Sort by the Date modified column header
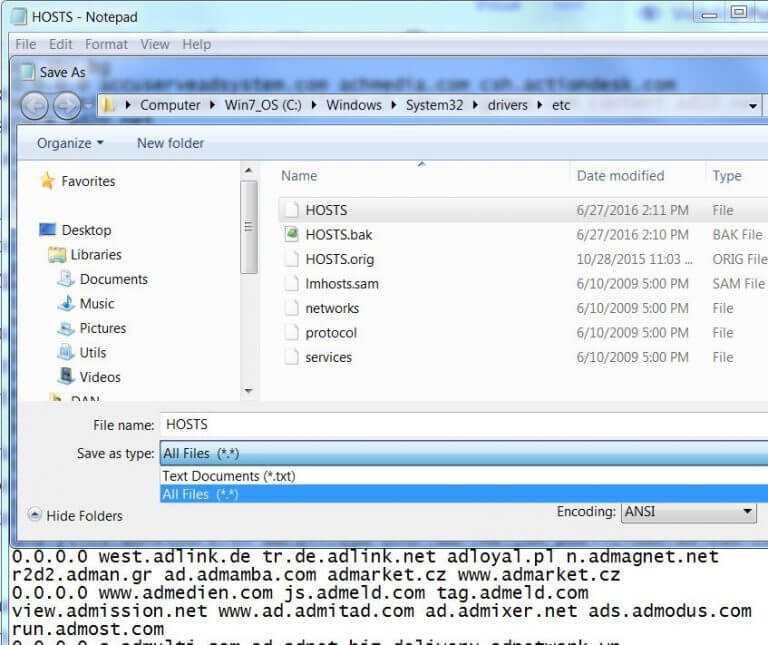Screen dimensions: 768x645 (x=620, y=176)
